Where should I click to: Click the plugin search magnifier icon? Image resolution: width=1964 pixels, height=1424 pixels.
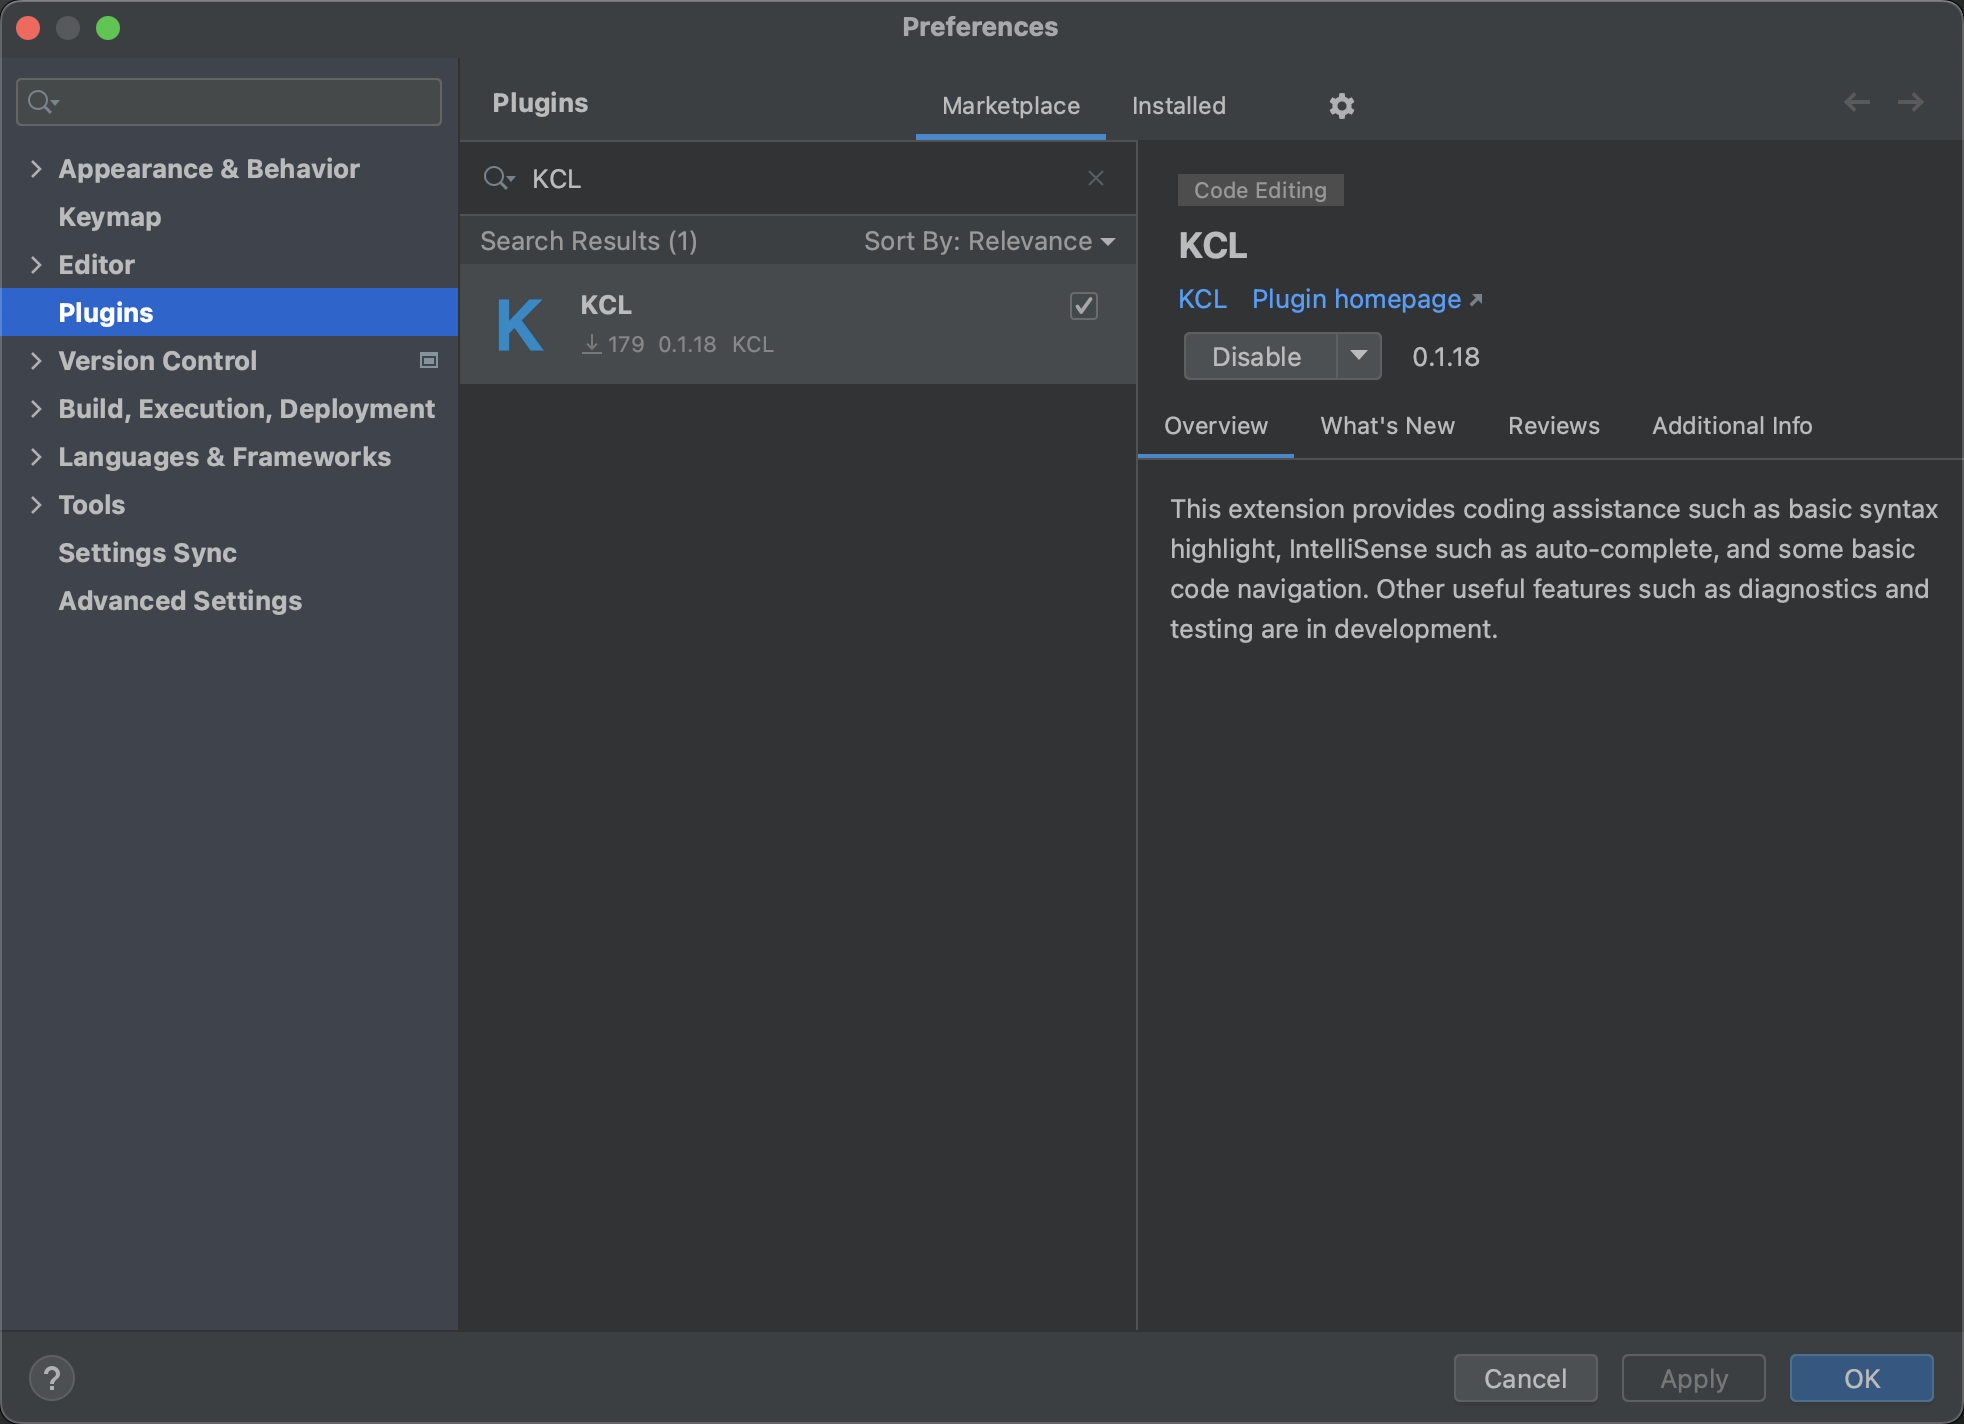pyautogui.click(x=498, y=178)
